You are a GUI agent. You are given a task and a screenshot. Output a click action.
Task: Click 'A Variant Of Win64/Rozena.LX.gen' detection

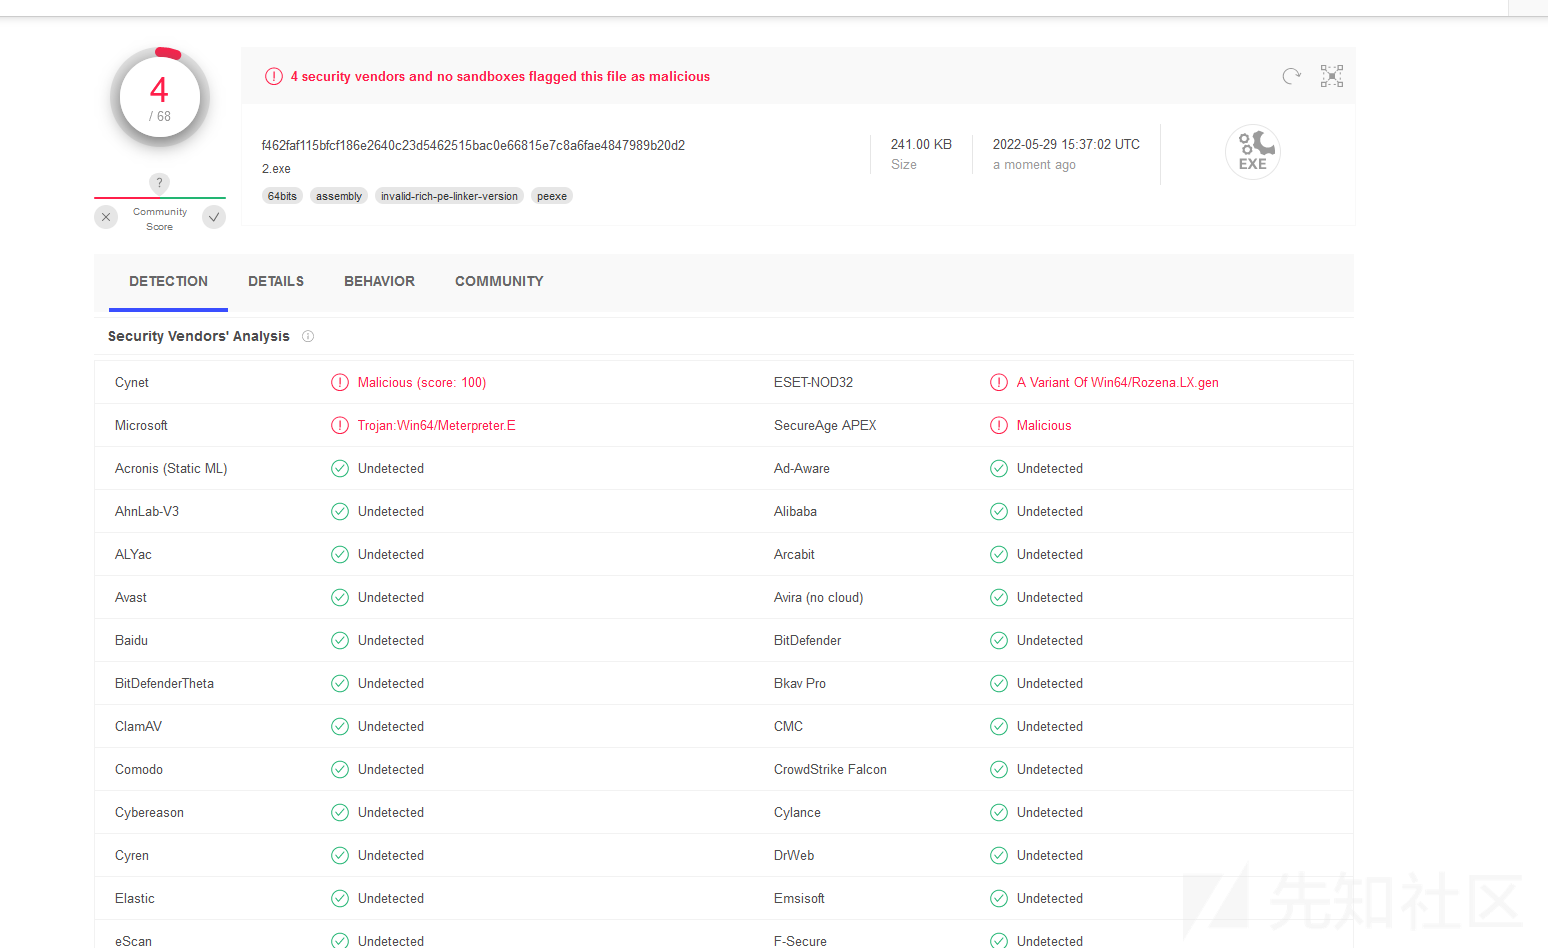[1118, 382]
